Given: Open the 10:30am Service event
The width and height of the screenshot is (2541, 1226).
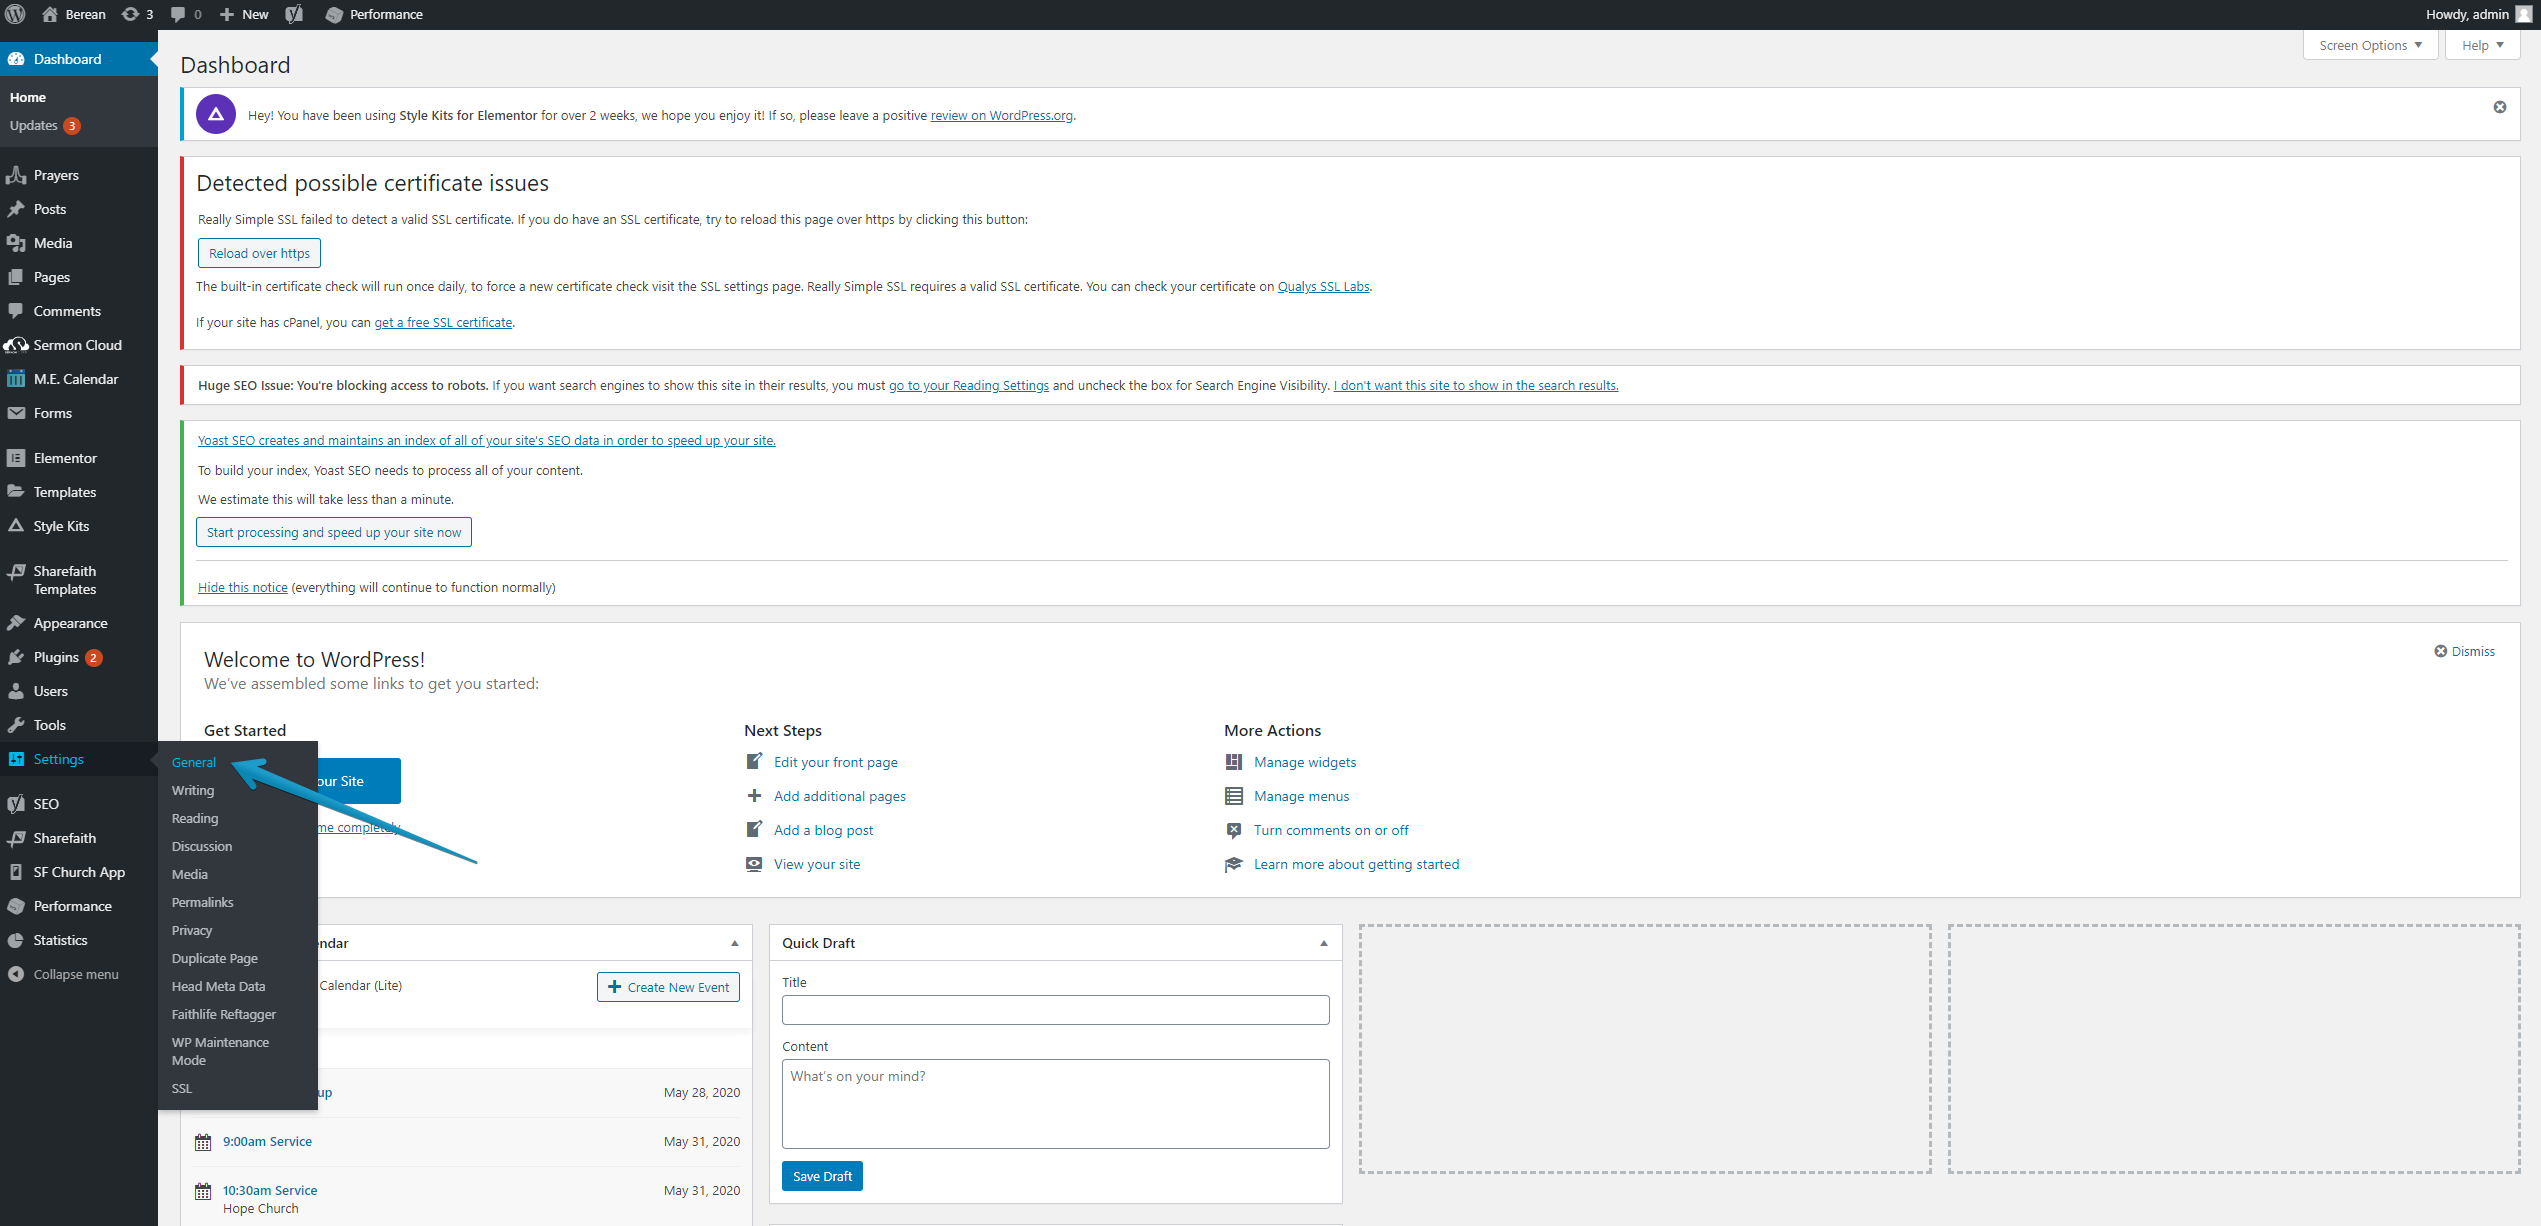Looking at the screenshot, I should [270, 1190].
